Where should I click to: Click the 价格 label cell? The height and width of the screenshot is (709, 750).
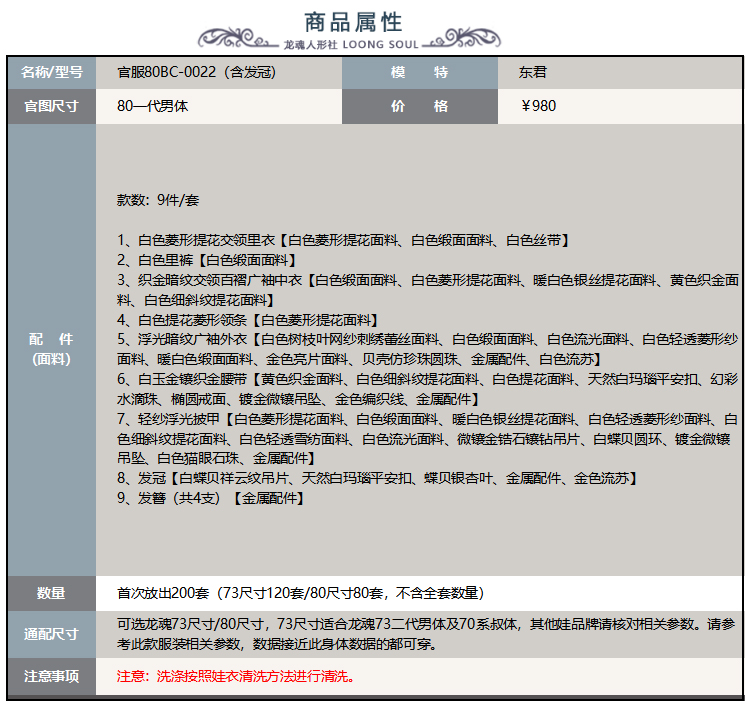(419, 106)
